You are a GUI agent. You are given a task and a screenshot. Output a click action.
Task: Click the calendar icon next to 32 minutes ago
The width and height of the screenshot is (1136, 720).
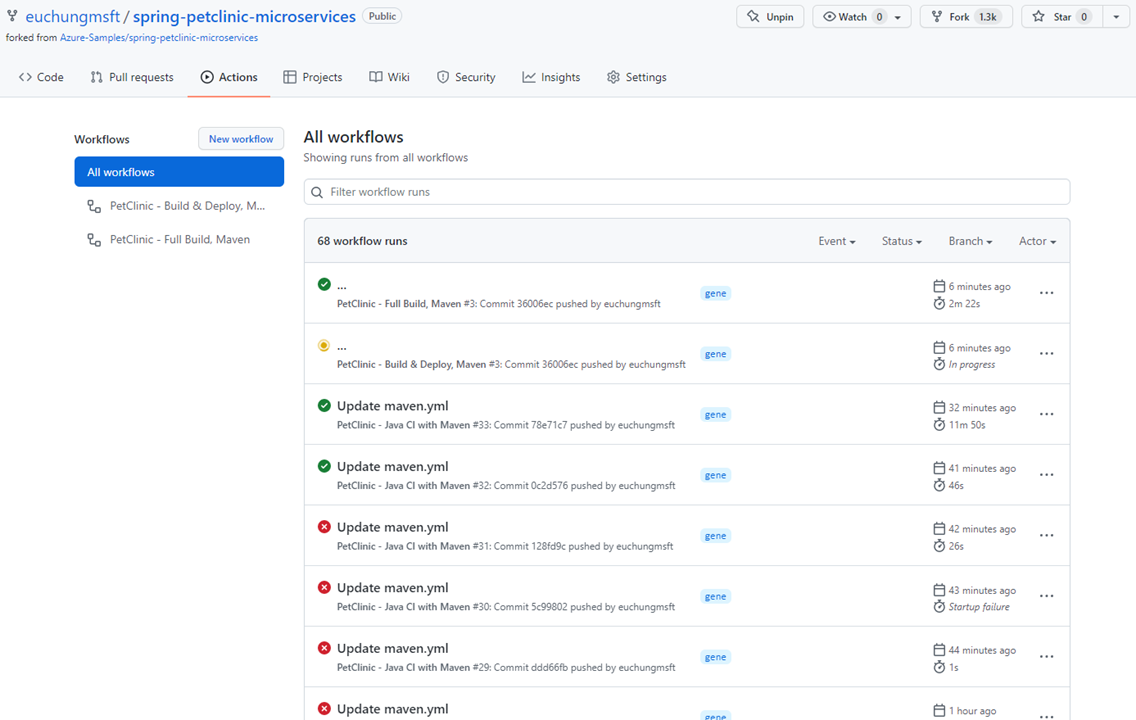(939, 407)
